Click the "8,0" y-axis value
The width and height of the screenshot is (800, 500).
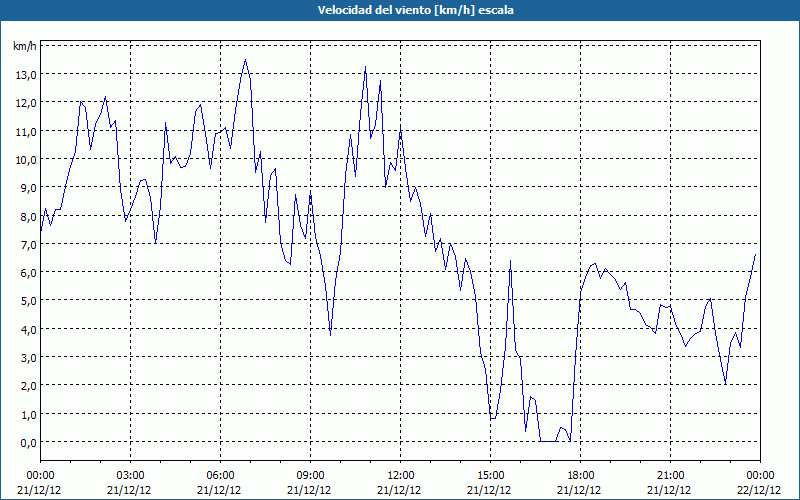[29, 216]
